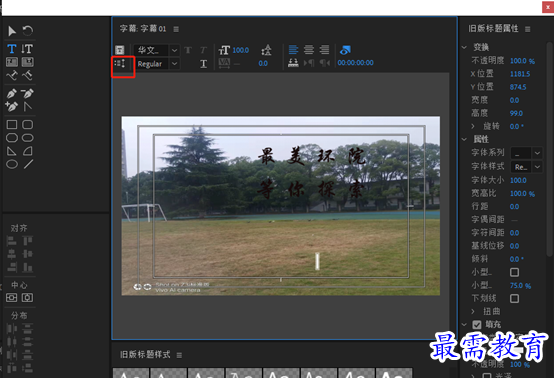Open 字体系列 dropdown in properties panel
554x378 pixels.
click(526, 153)
